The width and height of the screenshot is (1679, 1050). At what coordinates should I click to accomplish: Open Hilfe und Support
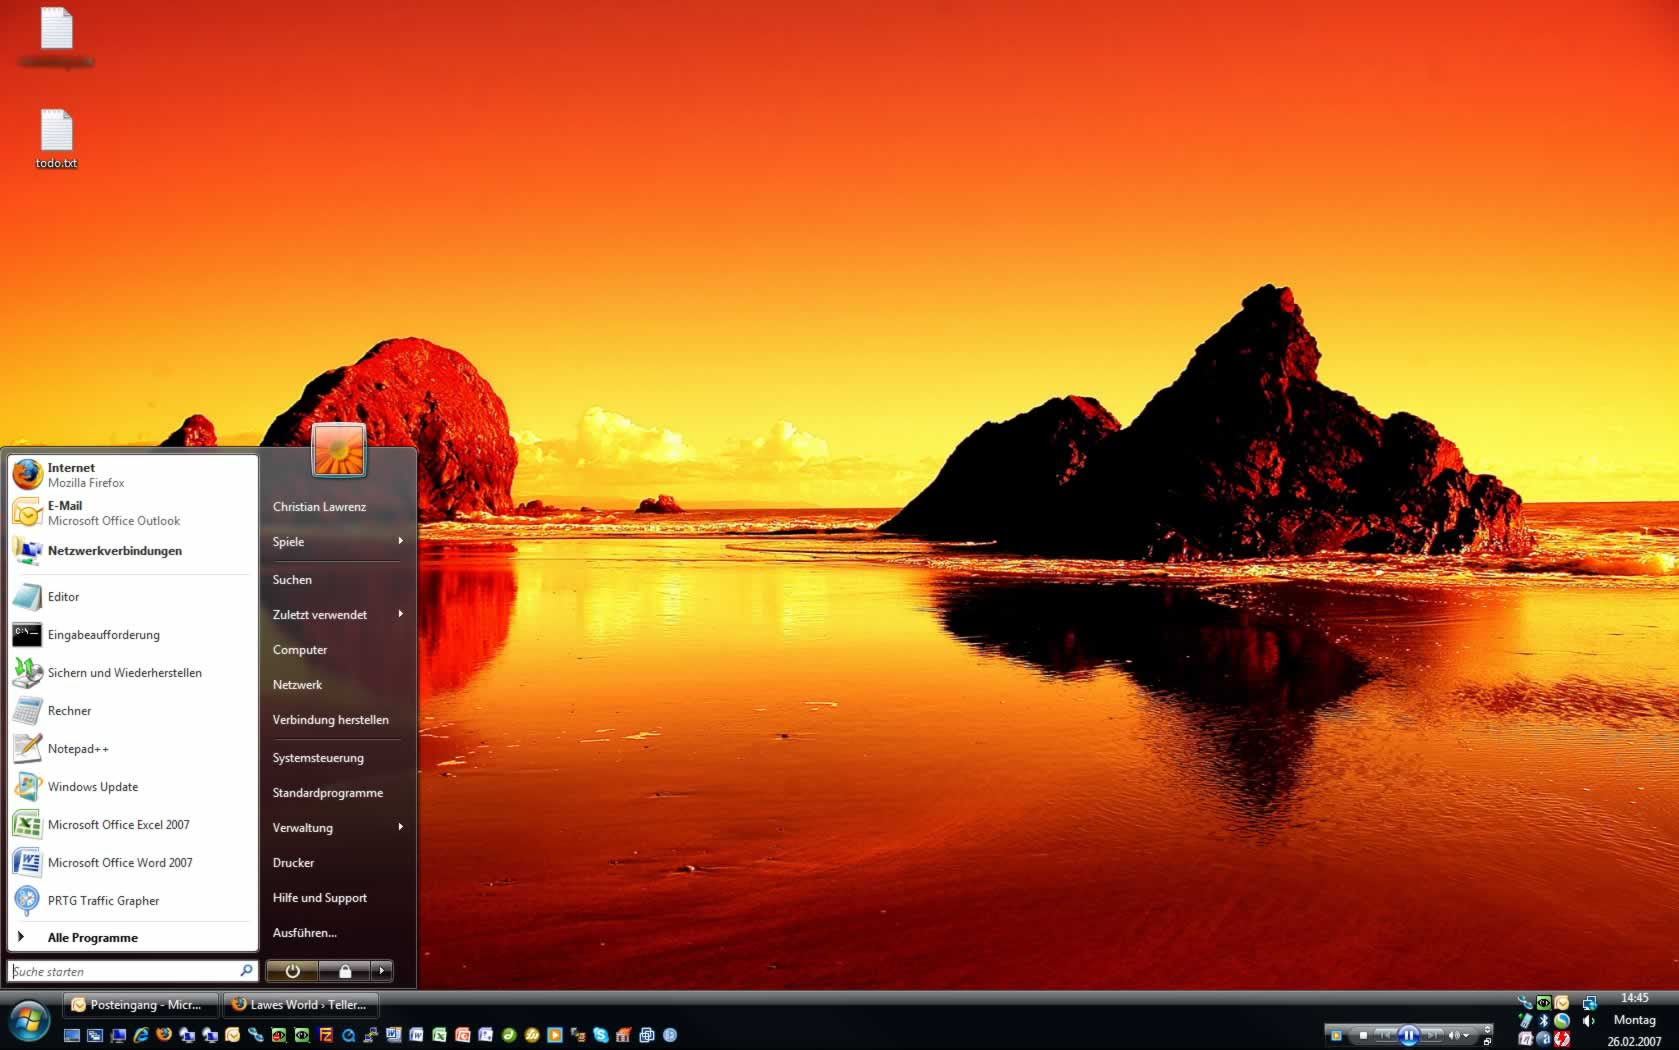319,897
